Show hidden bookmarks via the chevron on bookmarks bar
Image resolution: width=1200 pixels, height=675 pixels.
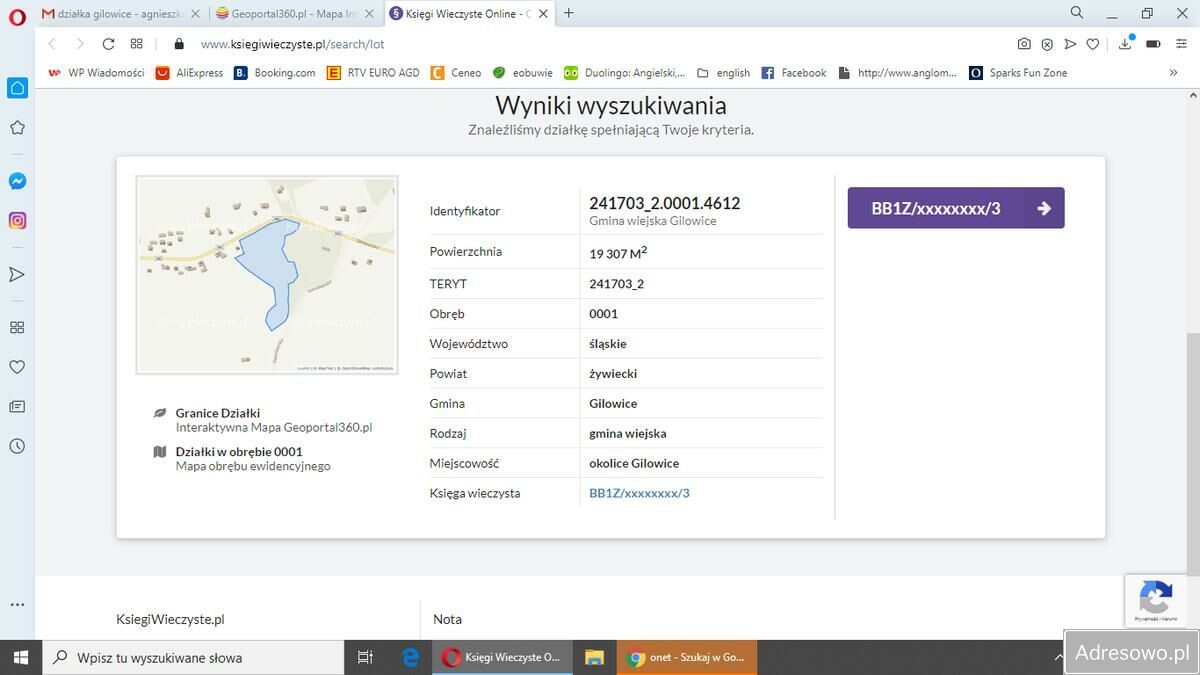click(x=1174, y=72)
